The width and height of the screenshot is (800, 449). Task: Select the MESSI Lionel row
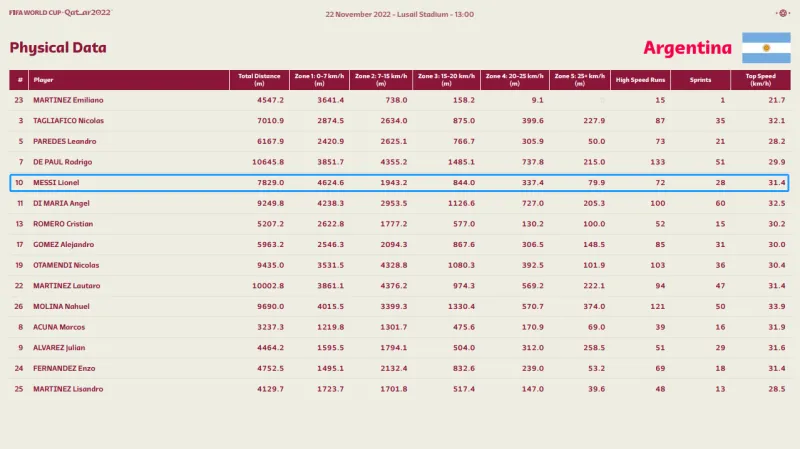pyautogui.click(x=400, y=183)
